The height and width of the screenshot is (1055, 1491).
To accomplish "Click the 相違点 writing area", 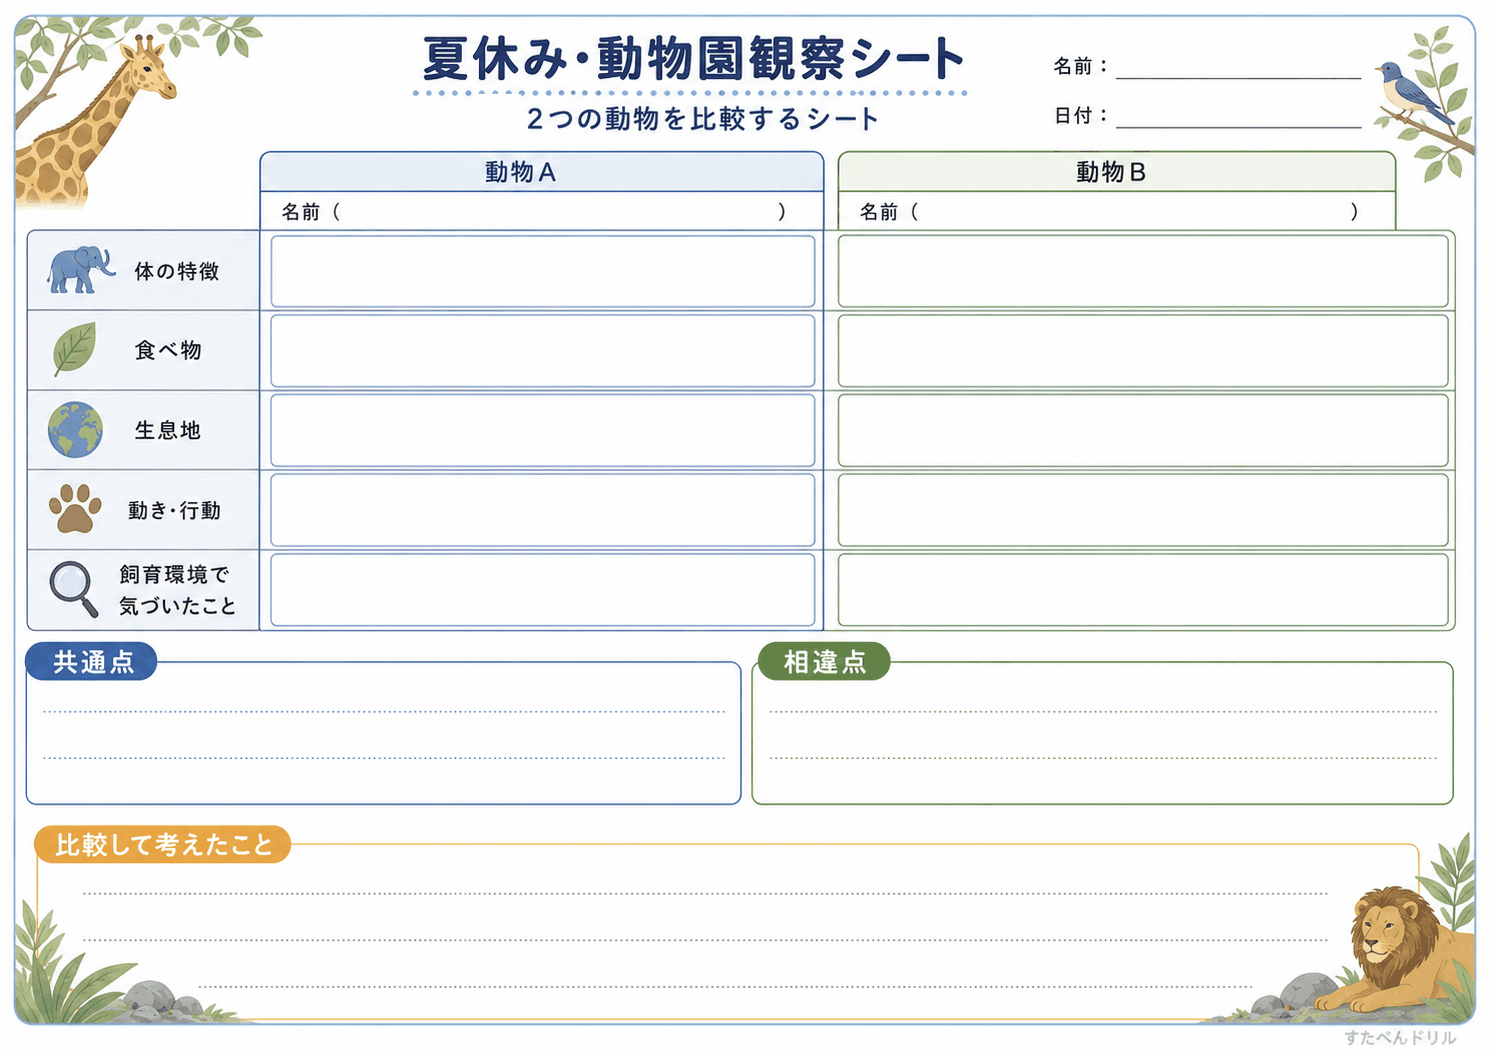I will click(x=1102, y=735).
